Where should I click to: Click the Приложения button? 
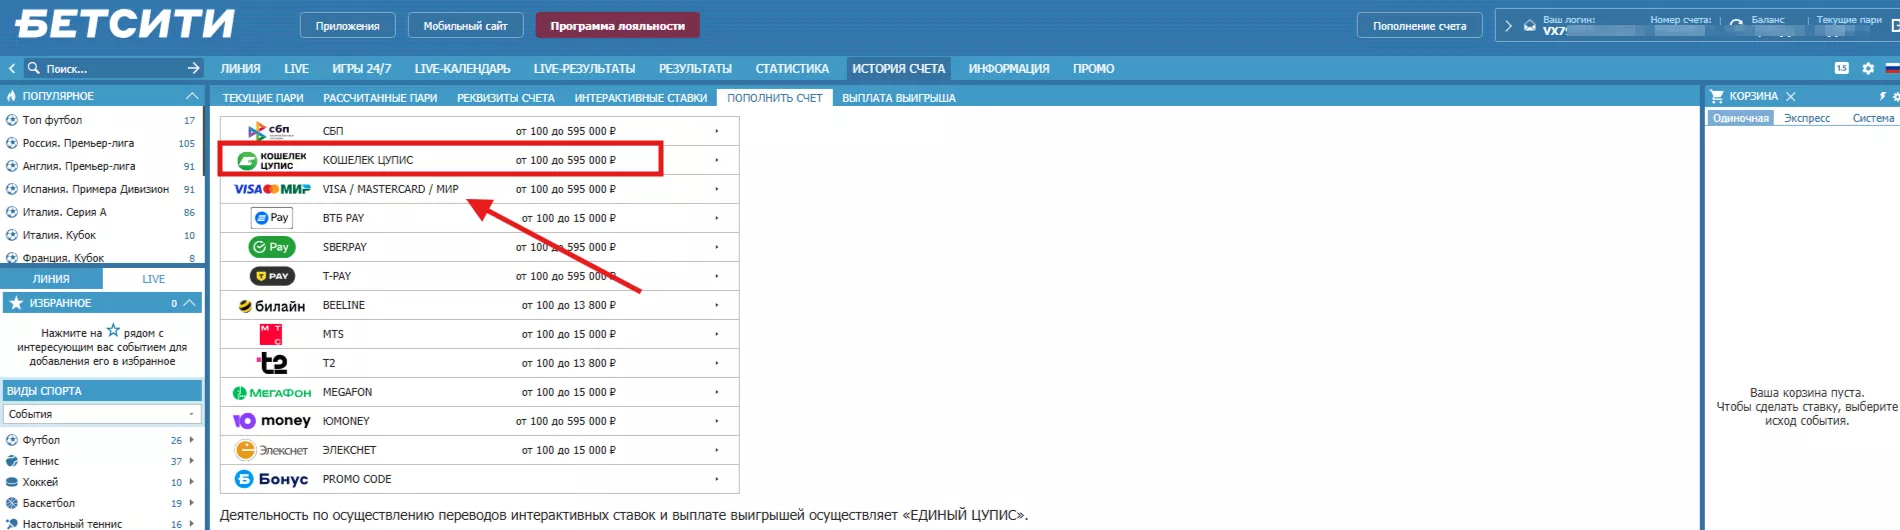(347, 26)
